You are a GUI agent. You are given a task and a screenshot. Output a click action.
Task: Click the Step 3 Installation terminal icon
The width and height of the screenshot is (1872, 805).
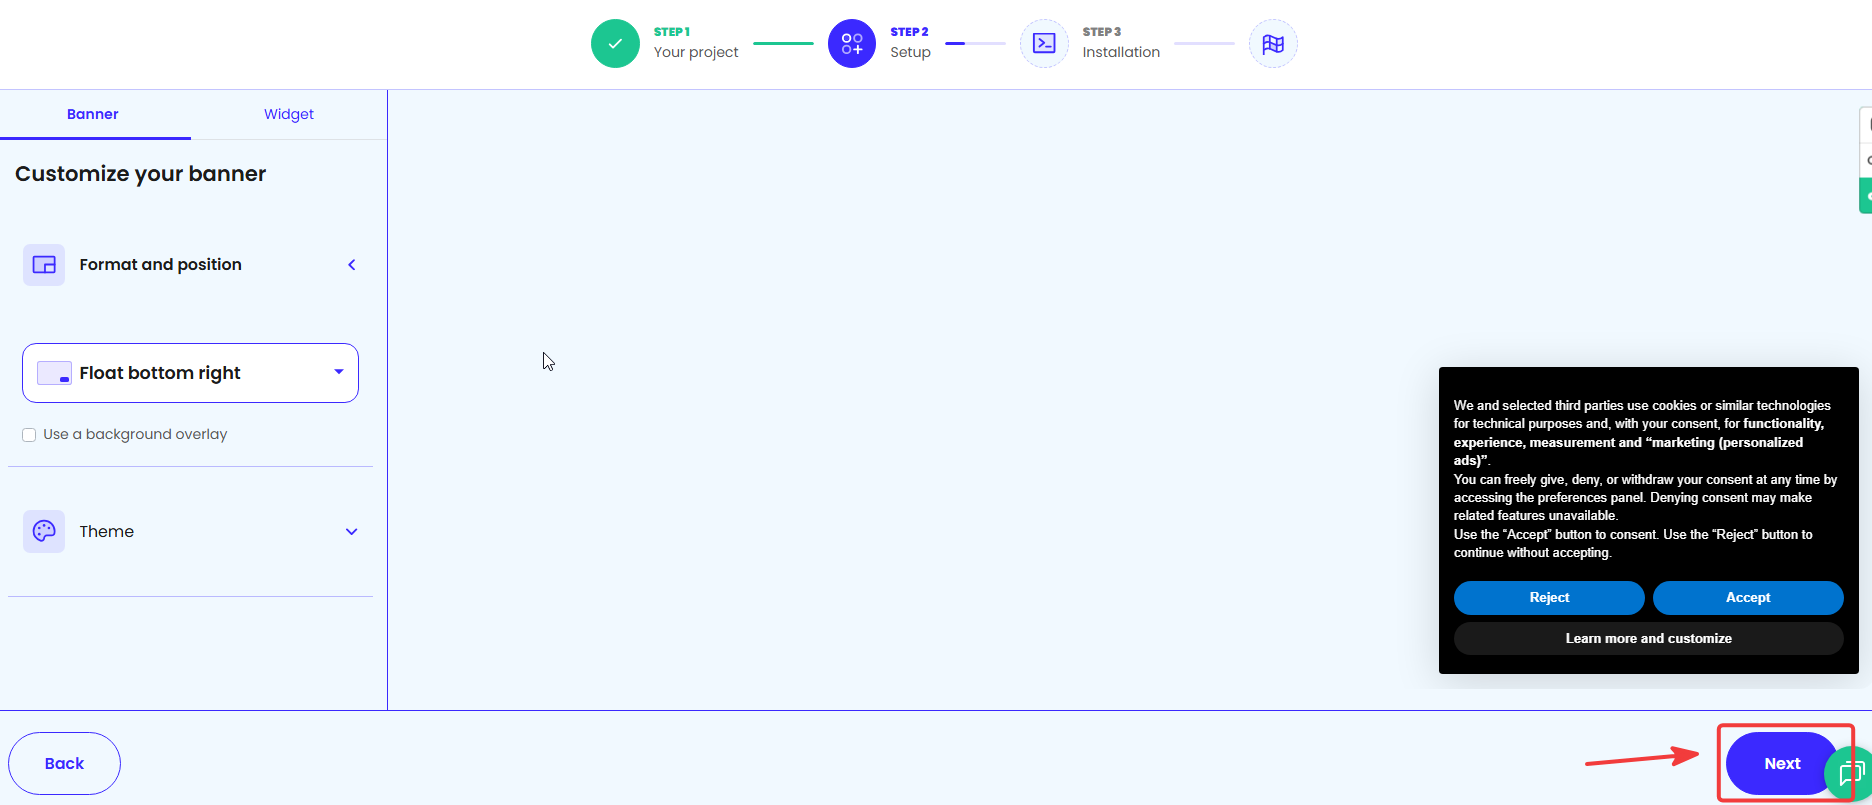point(1044,44)
